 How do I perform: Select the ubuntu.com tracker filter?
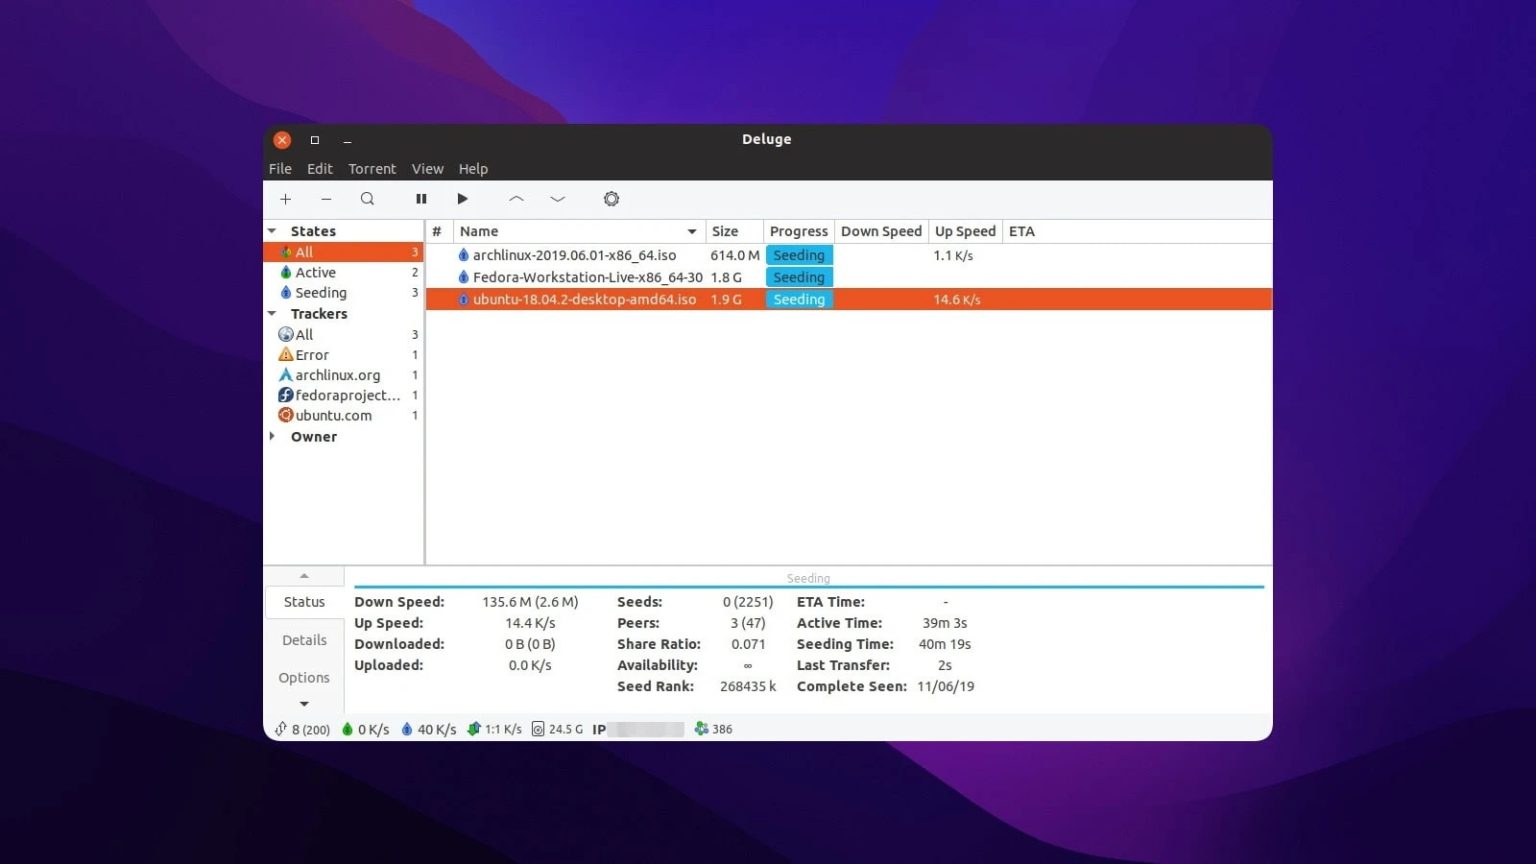click(x=333, y=415)
